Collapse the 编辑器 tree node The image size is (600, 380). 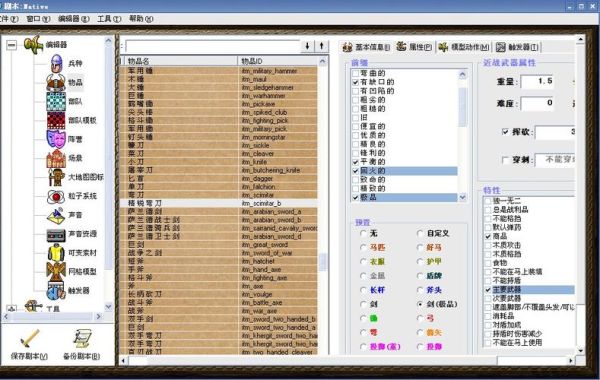12,45
